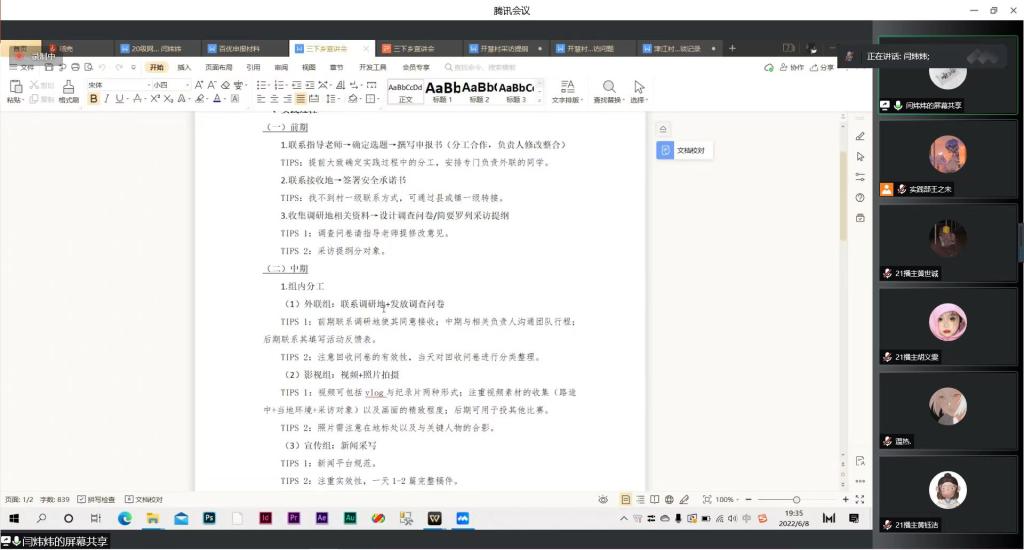This screenshot has width=1024, height=550.
Task: Toggle bold formatting in the ribbon
Action: tap(92, 99)
